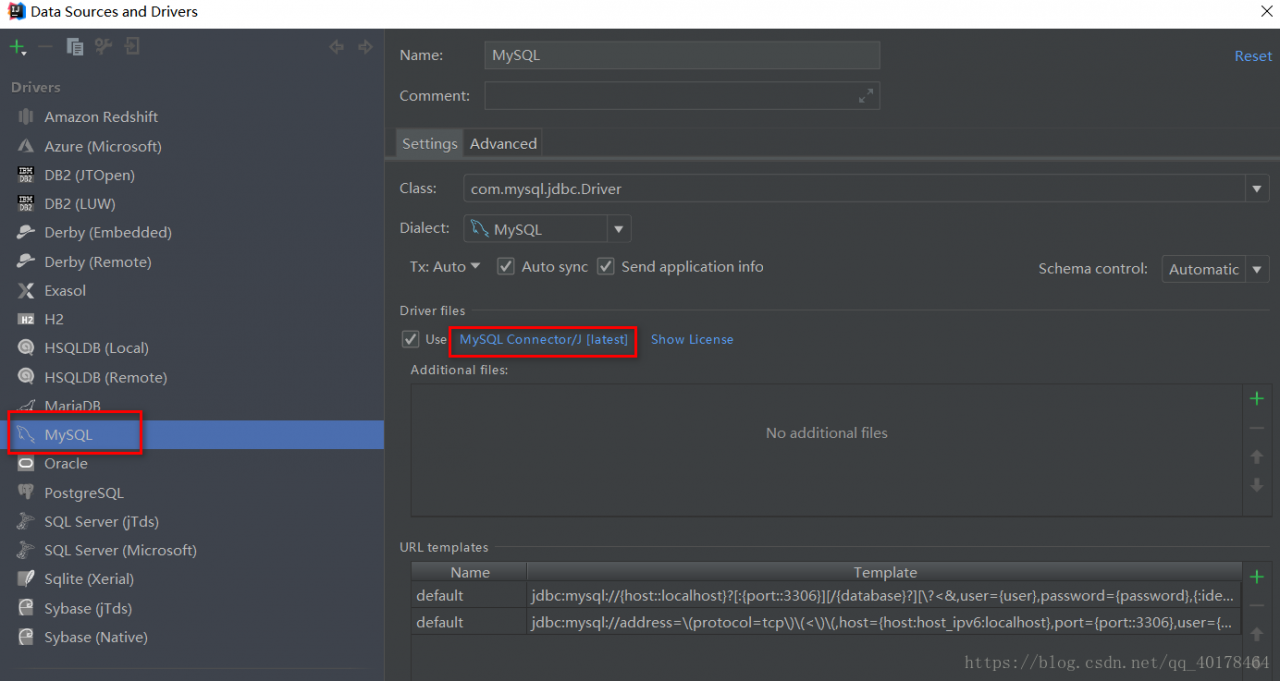Toggle the Send application info checkbox
1280x681 pixels.
pyautogui.click(x=605, y=267)
